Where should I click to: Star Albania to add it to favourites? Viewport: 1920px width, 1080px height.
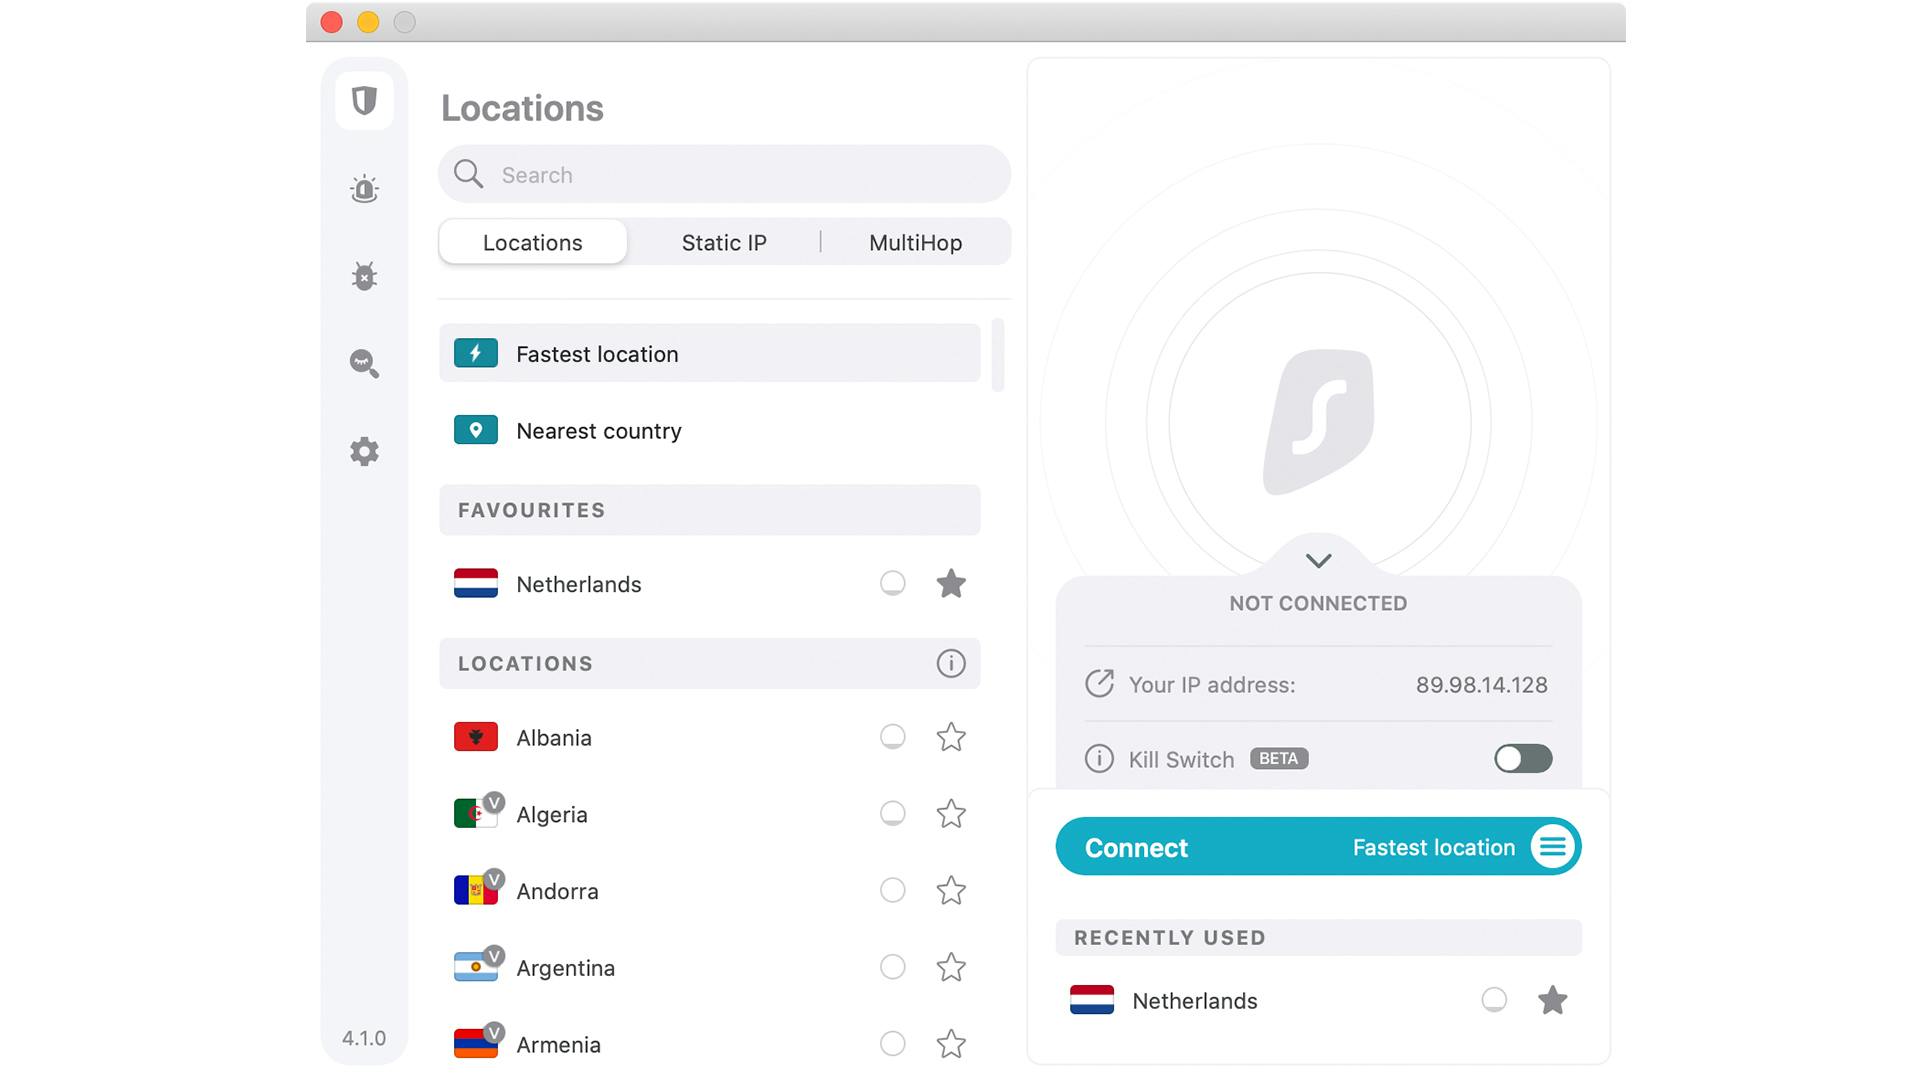pyautogui.click(x=951, y=737)
